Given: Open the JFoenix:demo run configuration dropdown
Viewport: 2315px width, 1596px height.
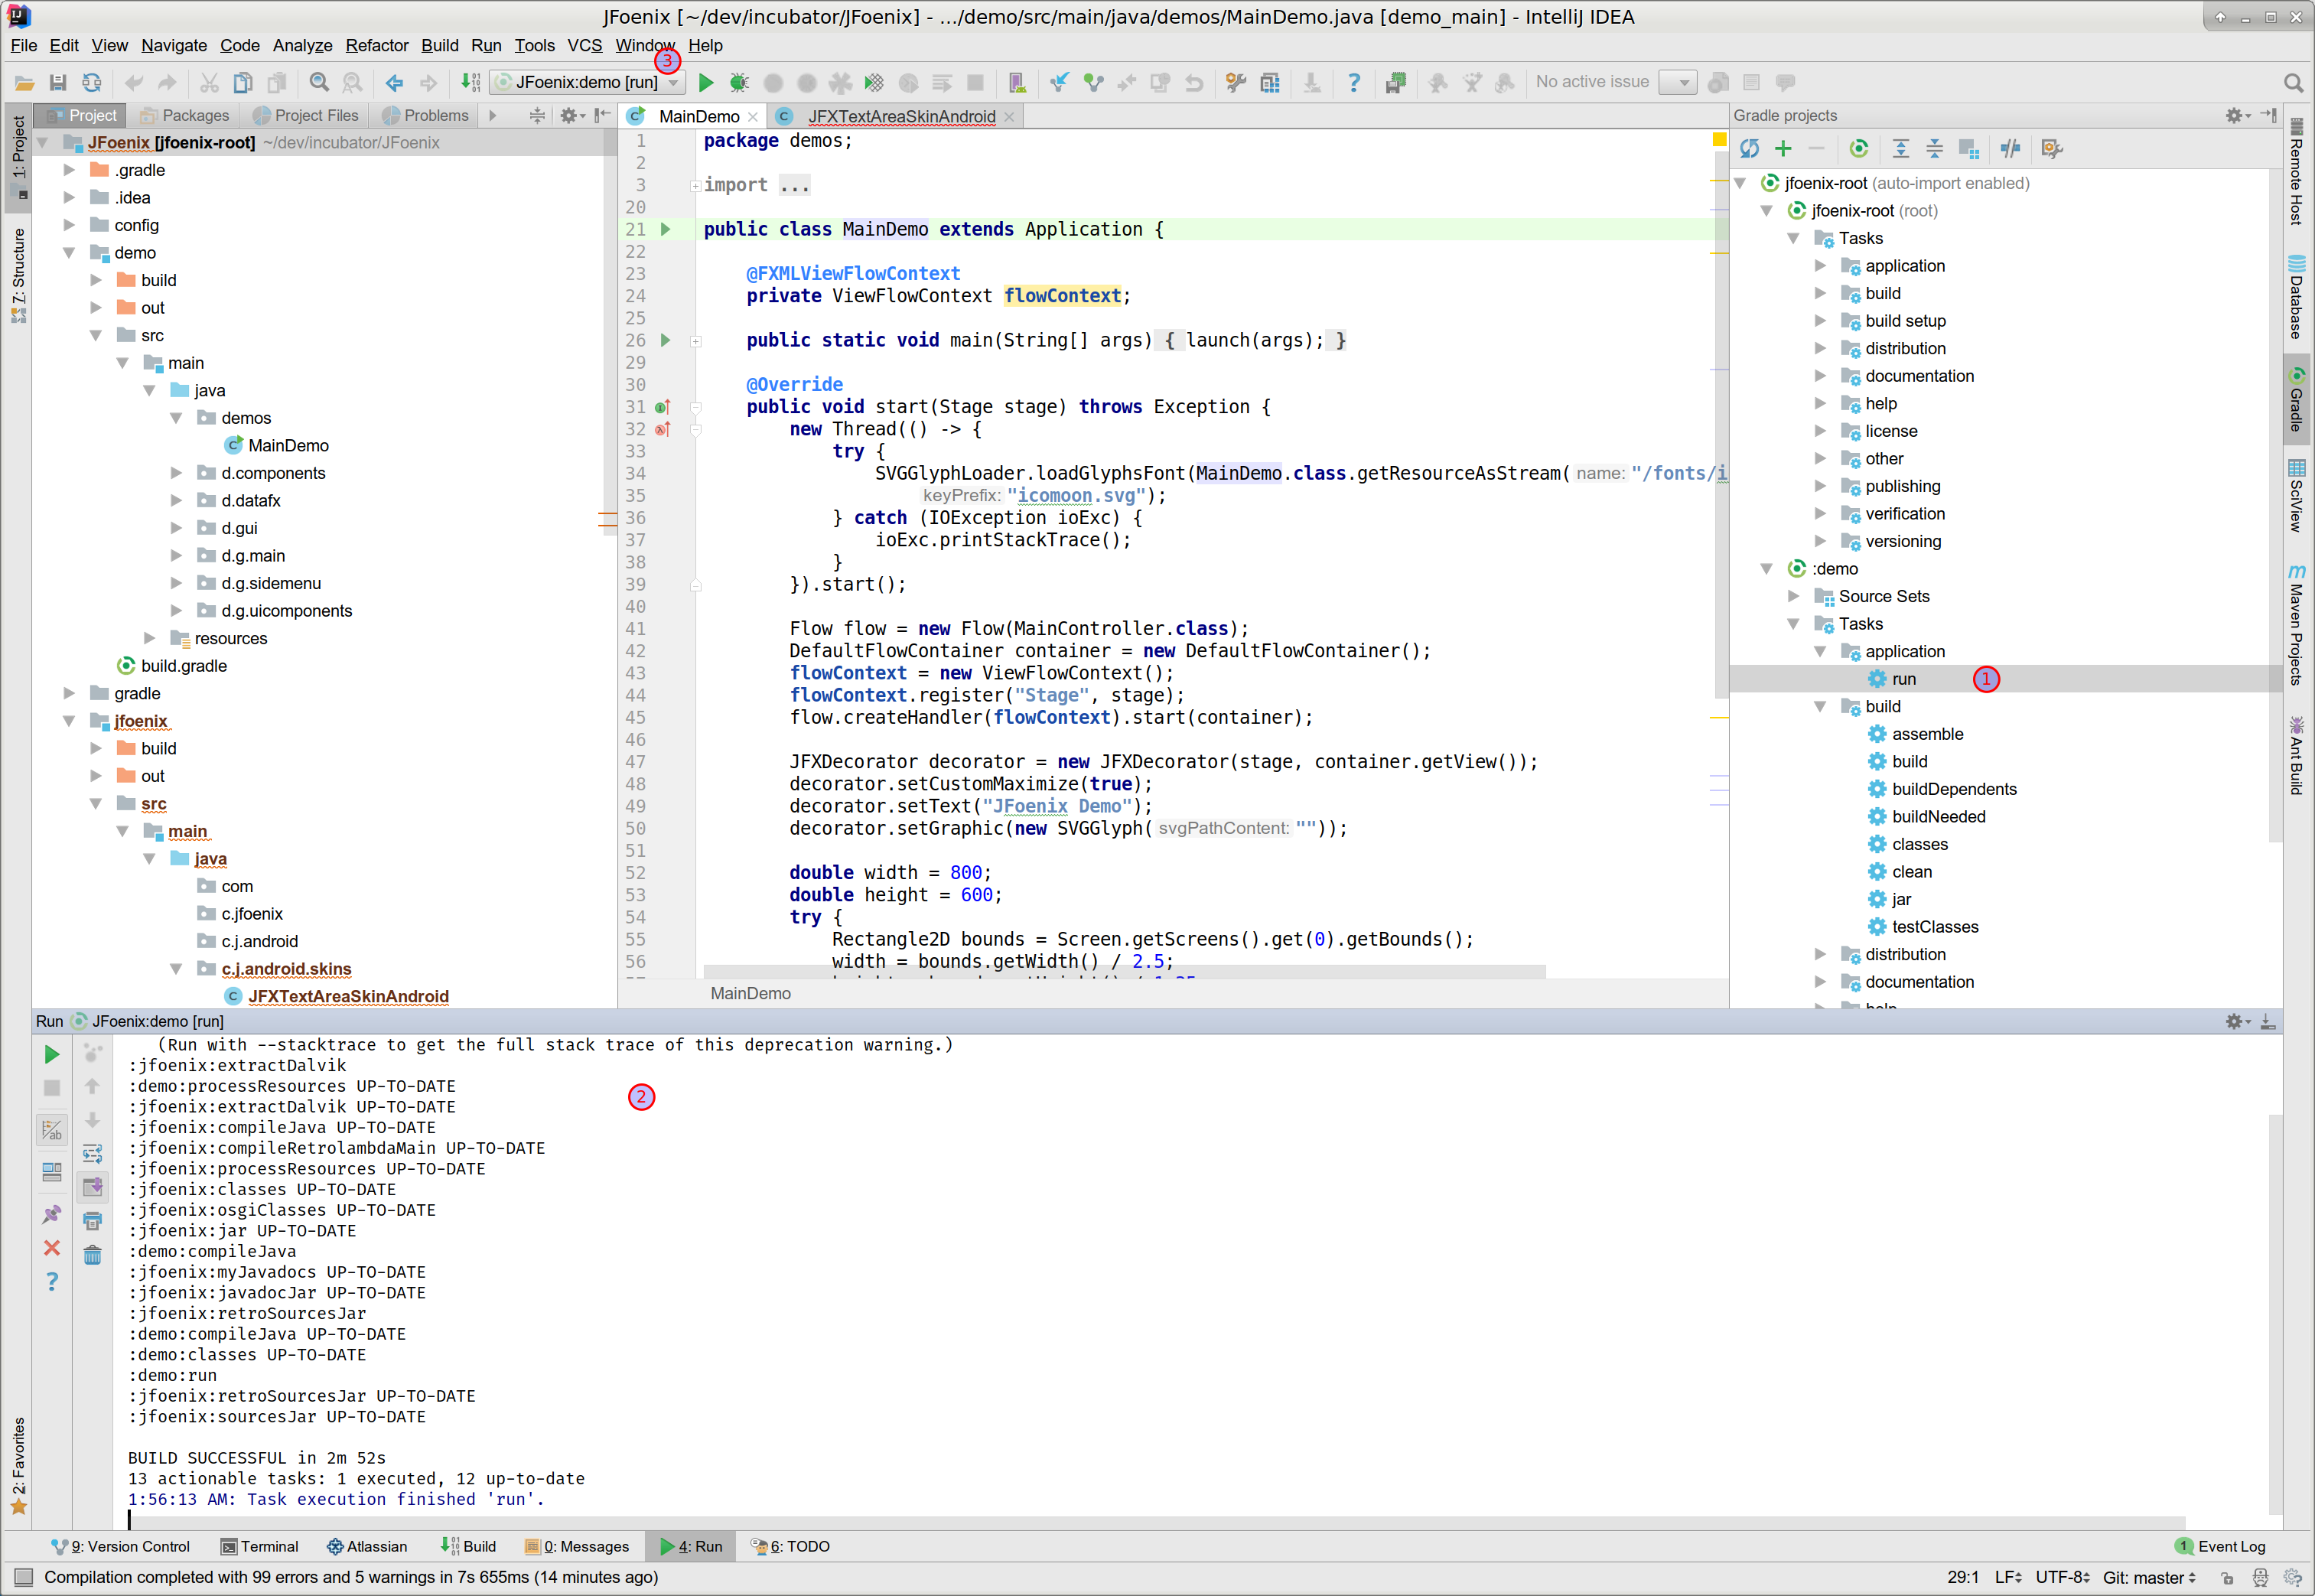Looking at the screenshot, I should click(x=674, y=82).
